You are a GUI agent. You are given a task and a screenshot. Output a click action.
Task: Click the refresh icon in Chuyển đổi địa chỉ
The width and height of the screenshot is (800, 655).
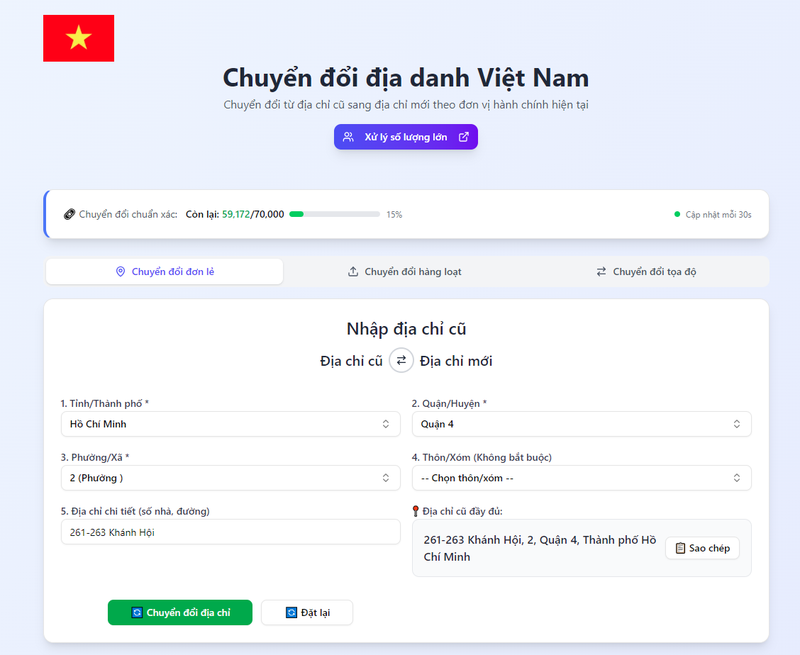[x=137, y=612]
